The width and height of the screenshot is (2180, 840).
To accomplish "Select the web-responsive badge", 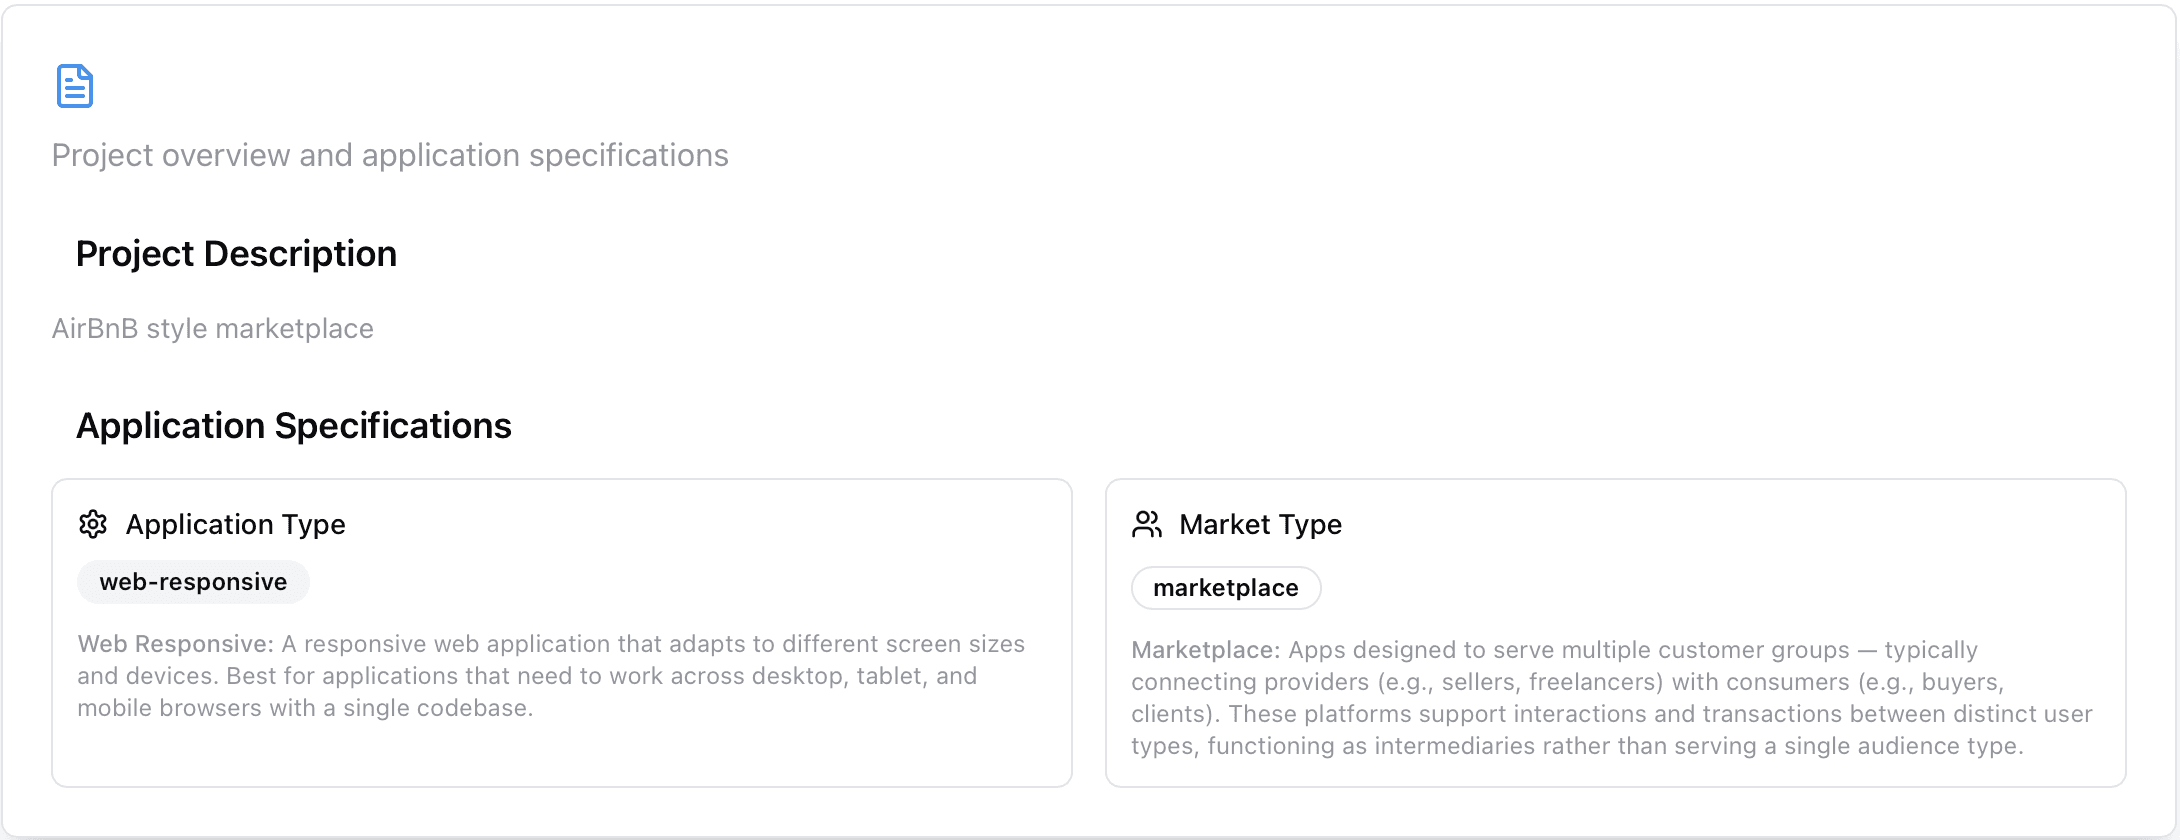I will 193,582.
